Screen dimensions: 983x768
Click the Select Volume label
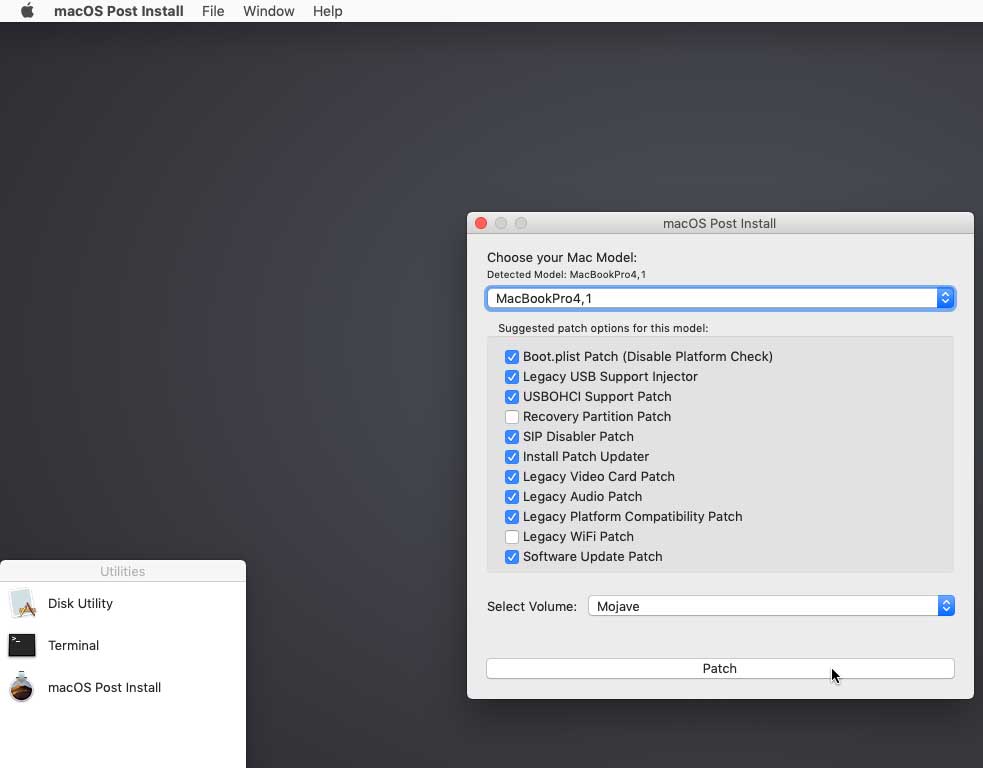pyautogui.click(x=532, y=606)
